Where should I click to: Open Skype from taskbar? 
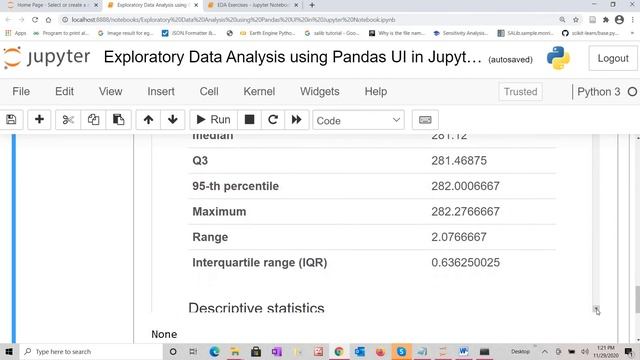[x=401, y=351]
